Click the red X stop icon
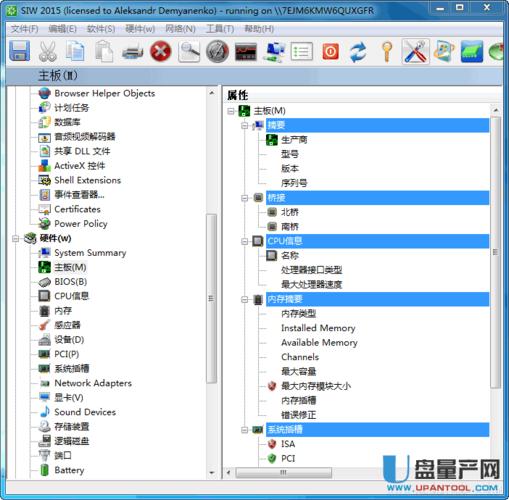 [x=161, y=52]
